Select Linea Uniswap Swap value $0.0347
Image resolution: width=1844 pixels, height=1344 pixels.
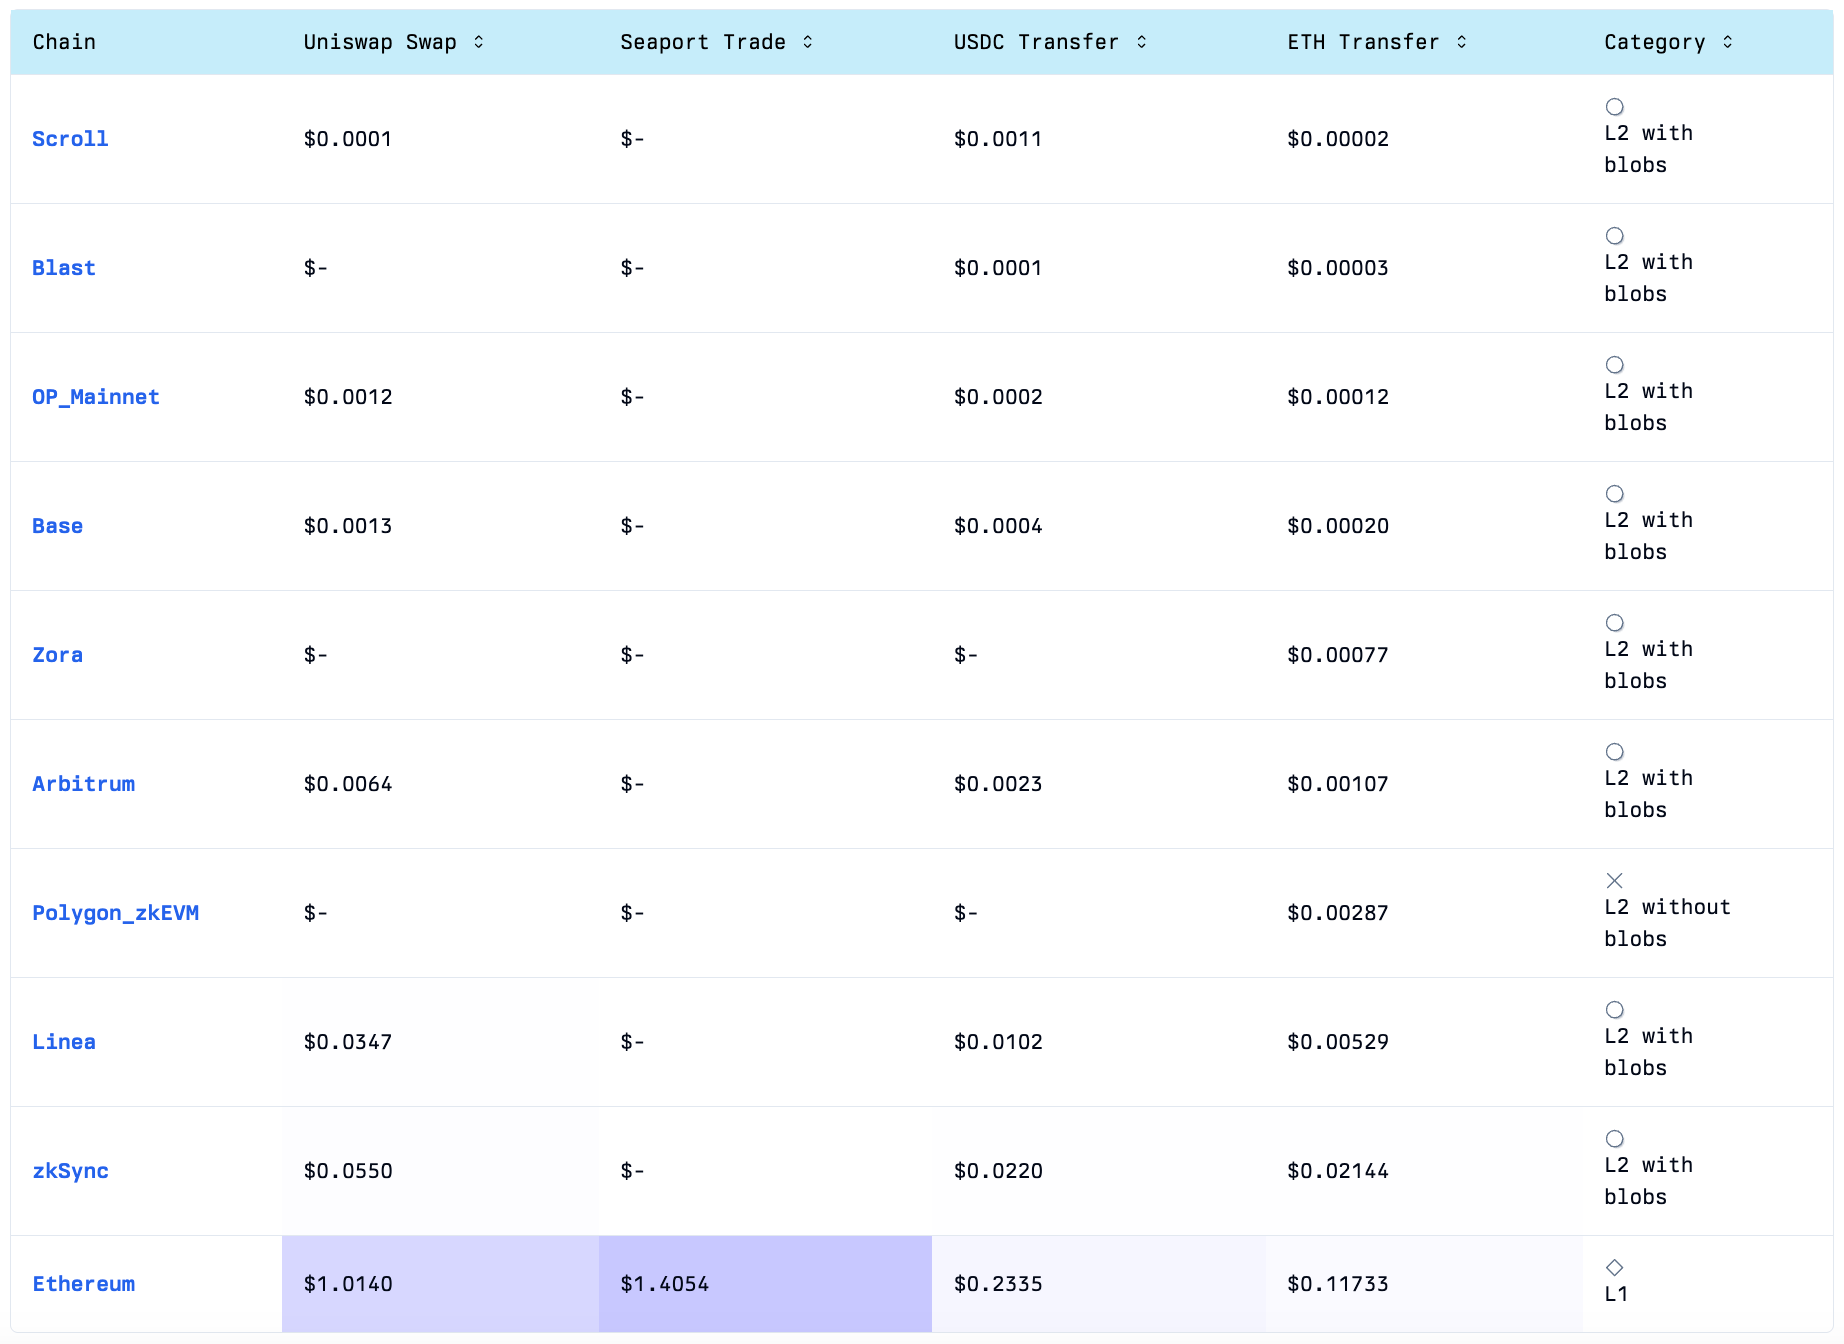point(348,1042)
